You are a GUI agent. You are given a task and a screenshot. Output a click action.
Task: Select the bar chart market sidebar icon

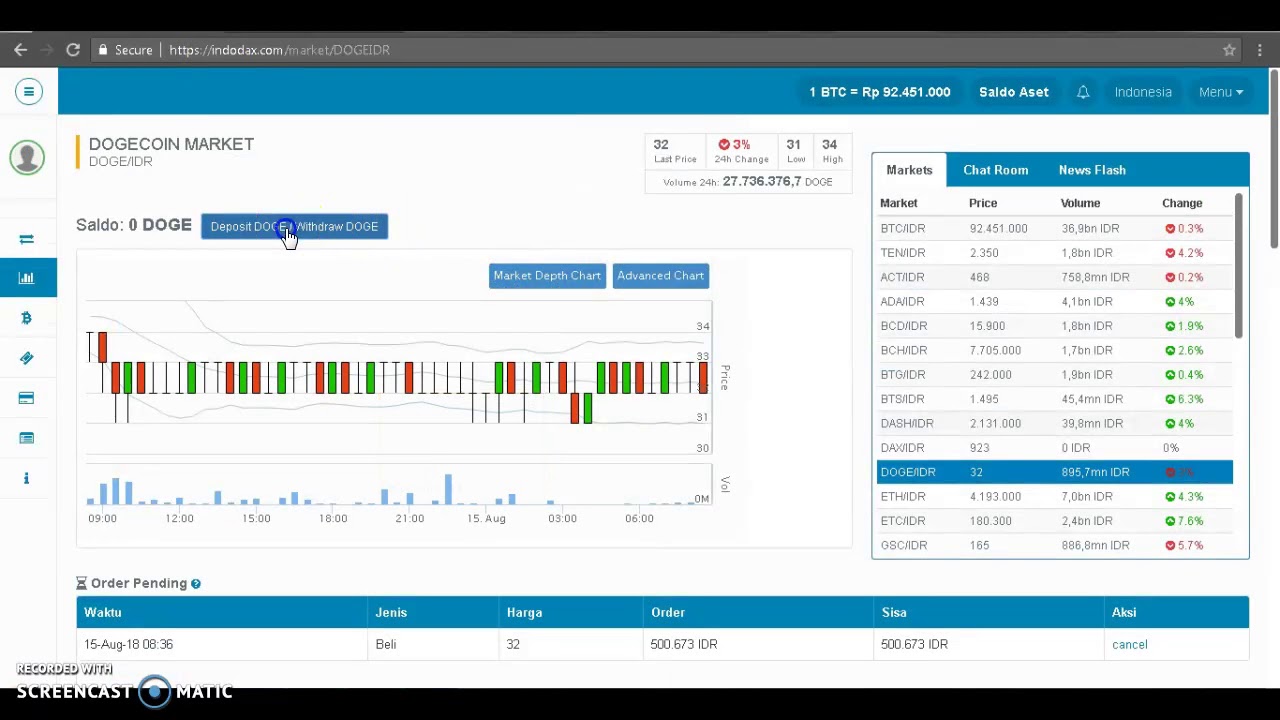coord(27,278)
